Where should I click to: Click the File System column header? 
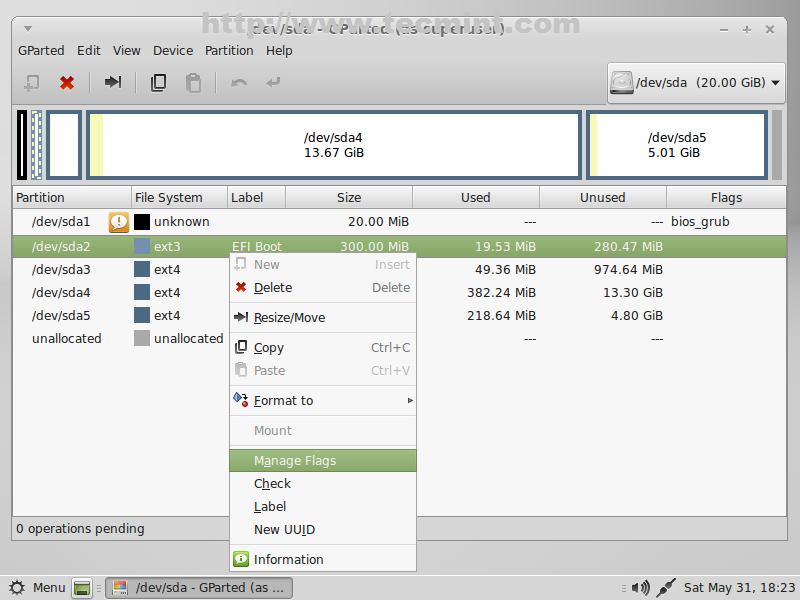(x=179, y=197)
